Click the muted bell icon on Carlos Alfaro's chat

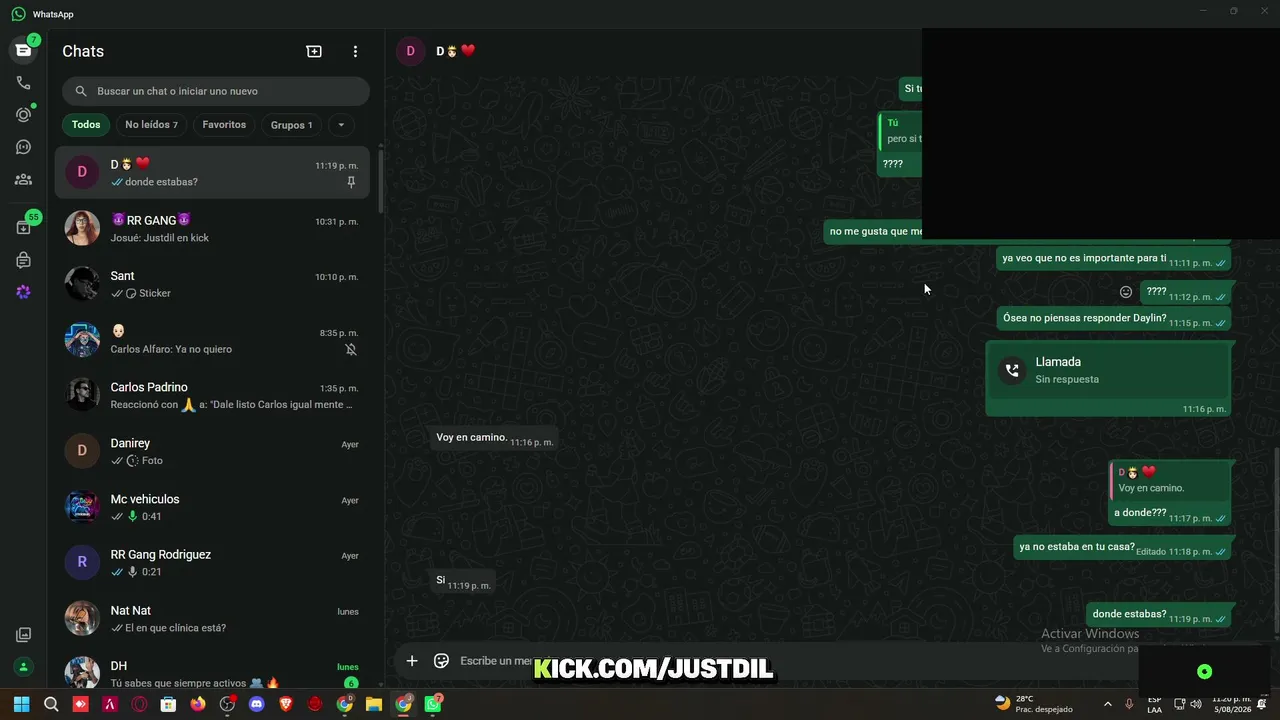click(351, 349)
